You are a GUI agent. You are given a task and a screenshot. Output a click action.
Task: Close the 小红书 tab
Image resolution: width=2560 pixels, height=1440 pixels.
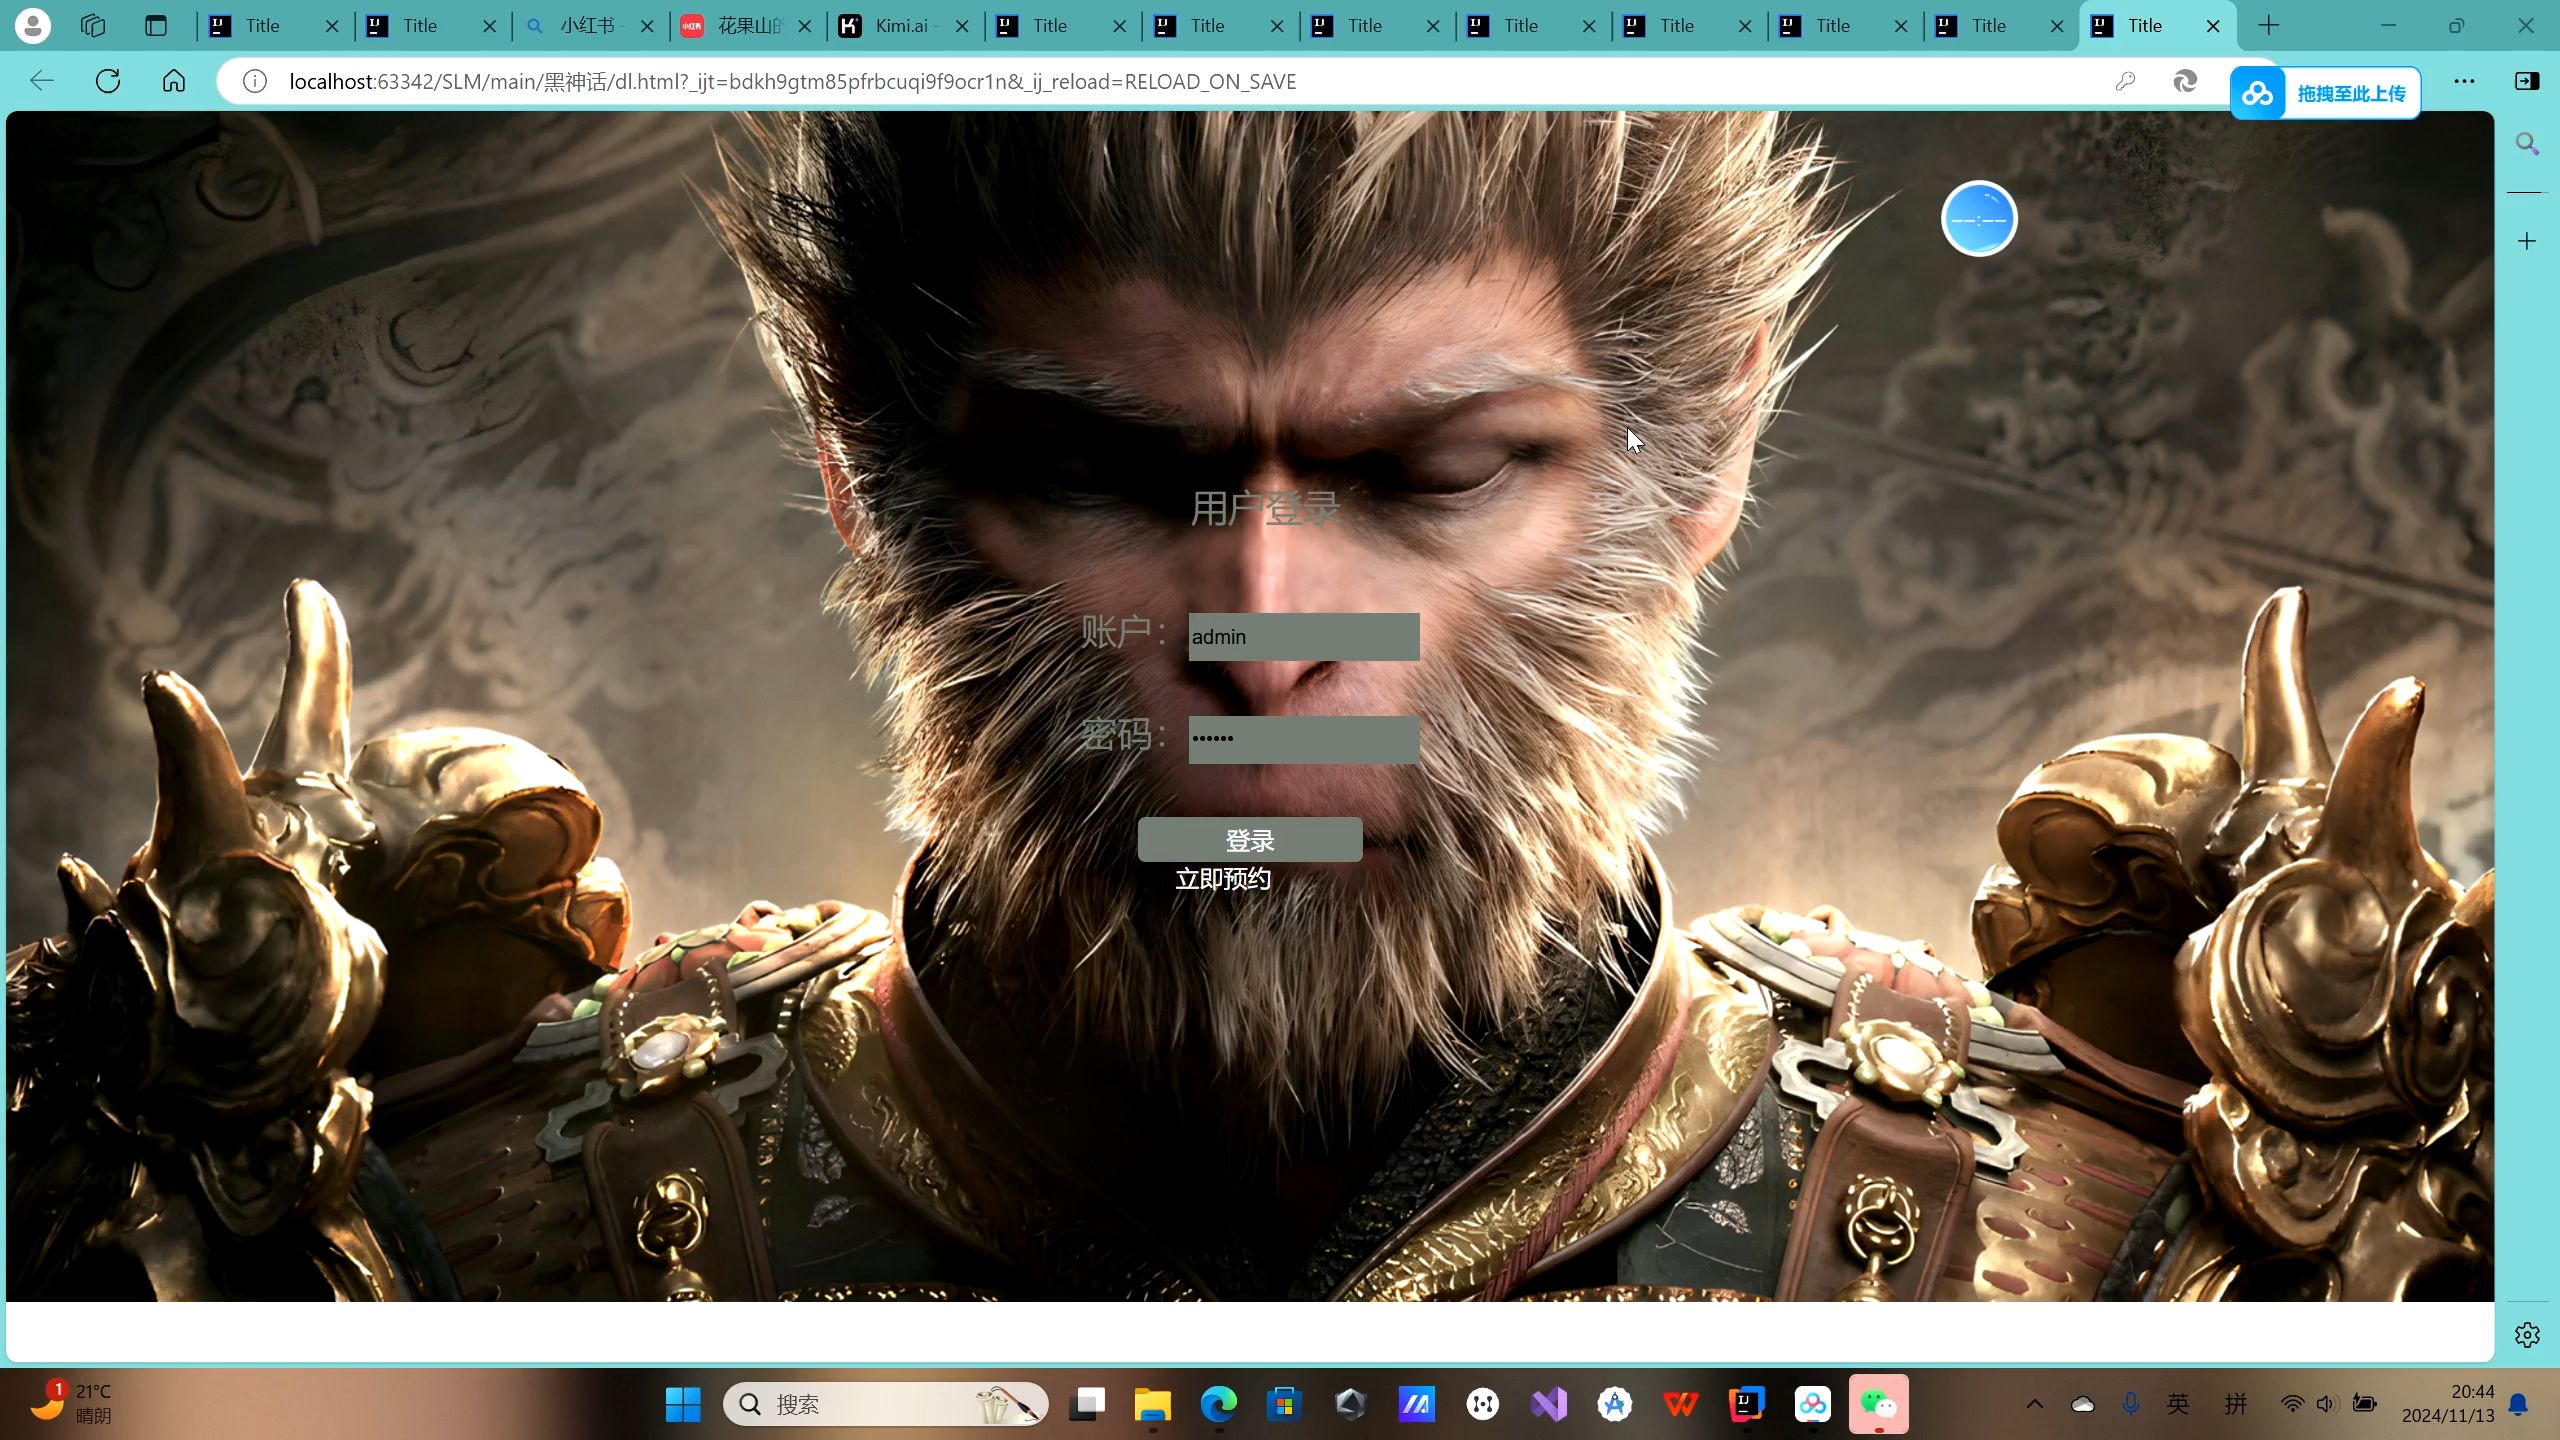(x=647, y=26)
